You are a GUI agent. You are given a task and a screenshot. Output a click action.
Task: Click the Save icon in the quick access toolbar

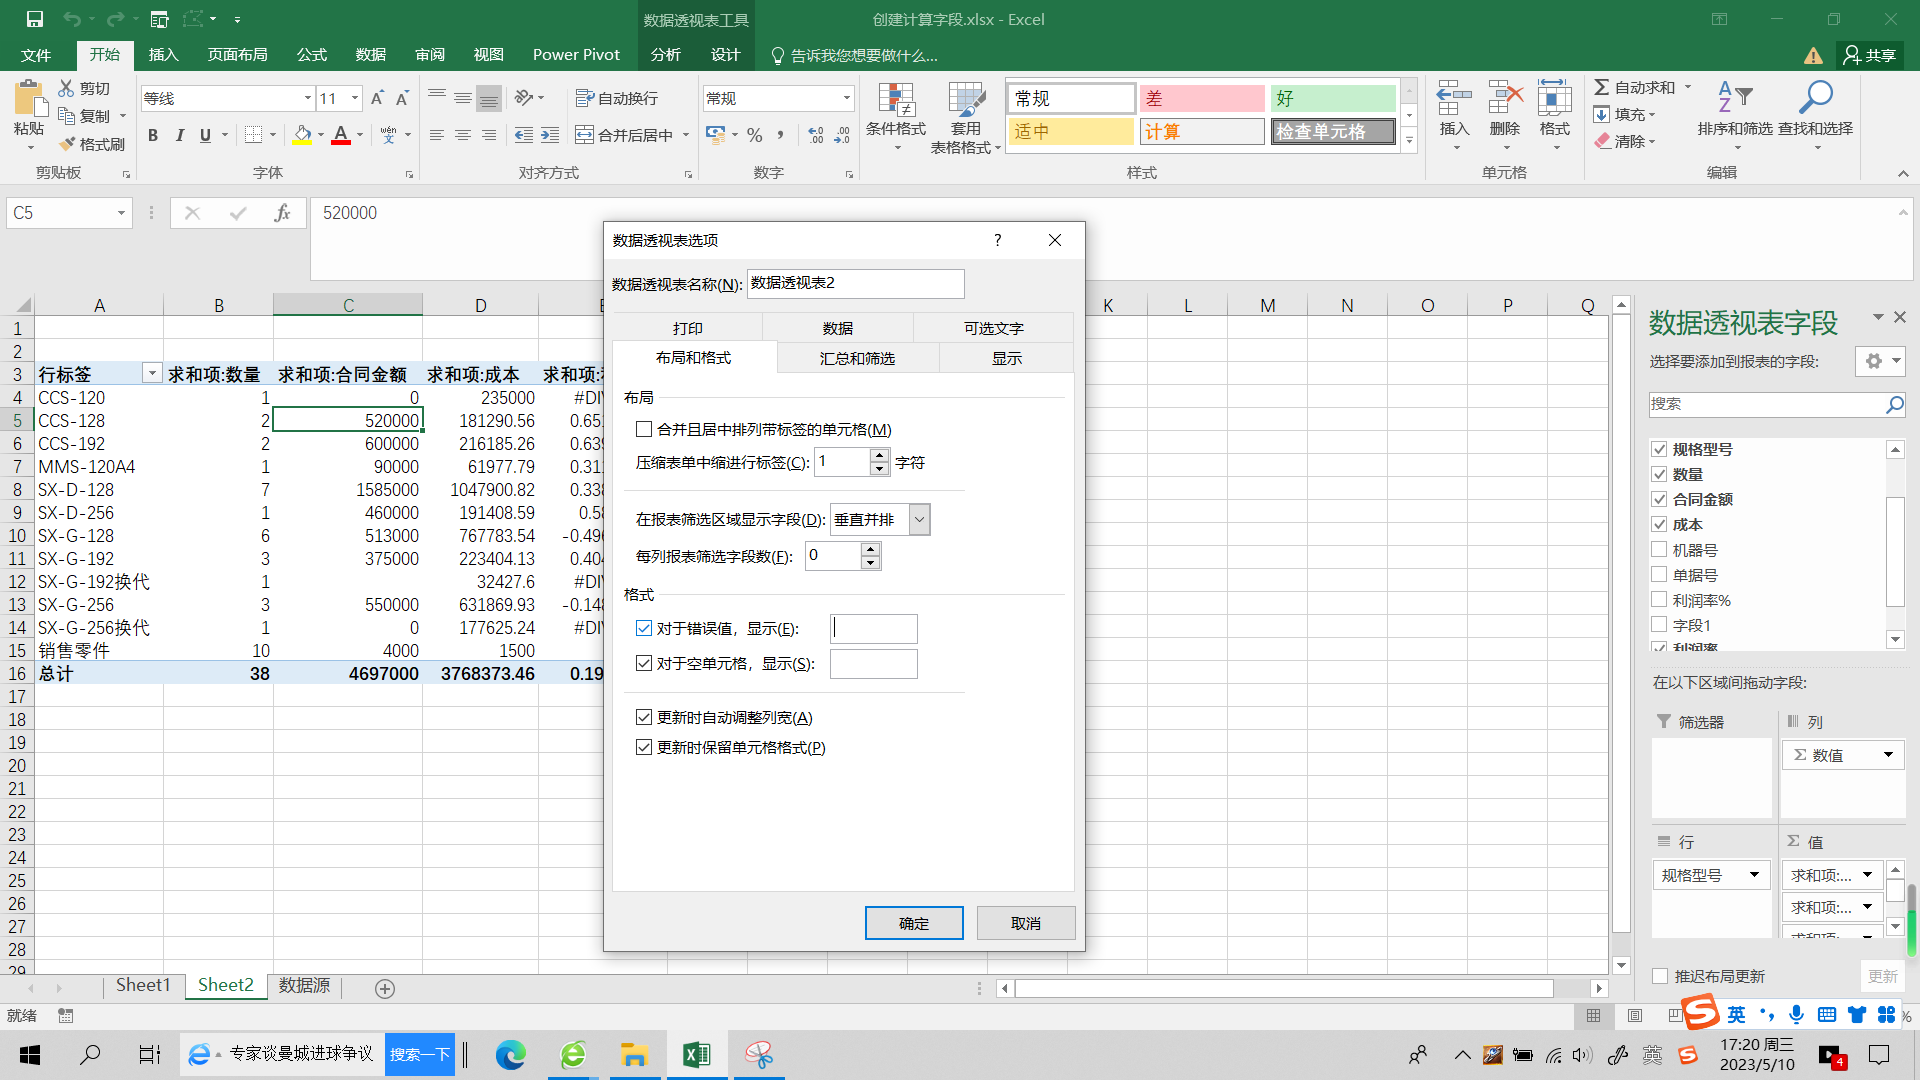(34, 19)
